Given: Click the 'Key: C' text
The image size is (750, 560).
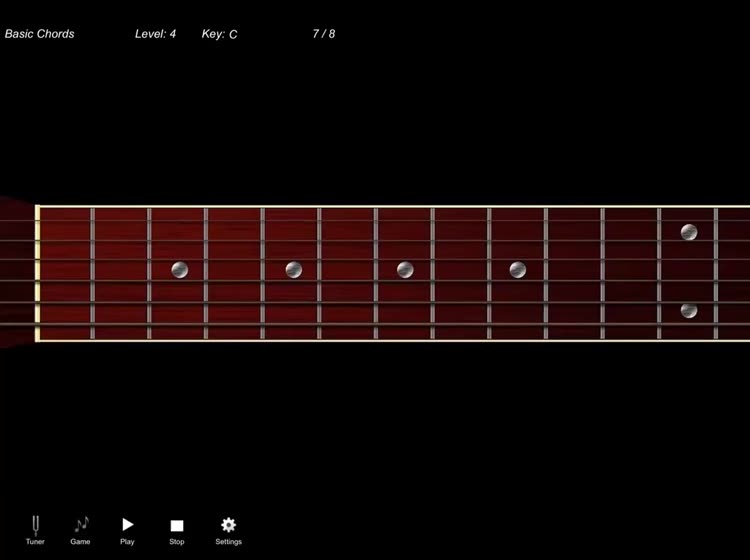Looking at the screenshot, I should pyautogui.click(x=220, y=34).
